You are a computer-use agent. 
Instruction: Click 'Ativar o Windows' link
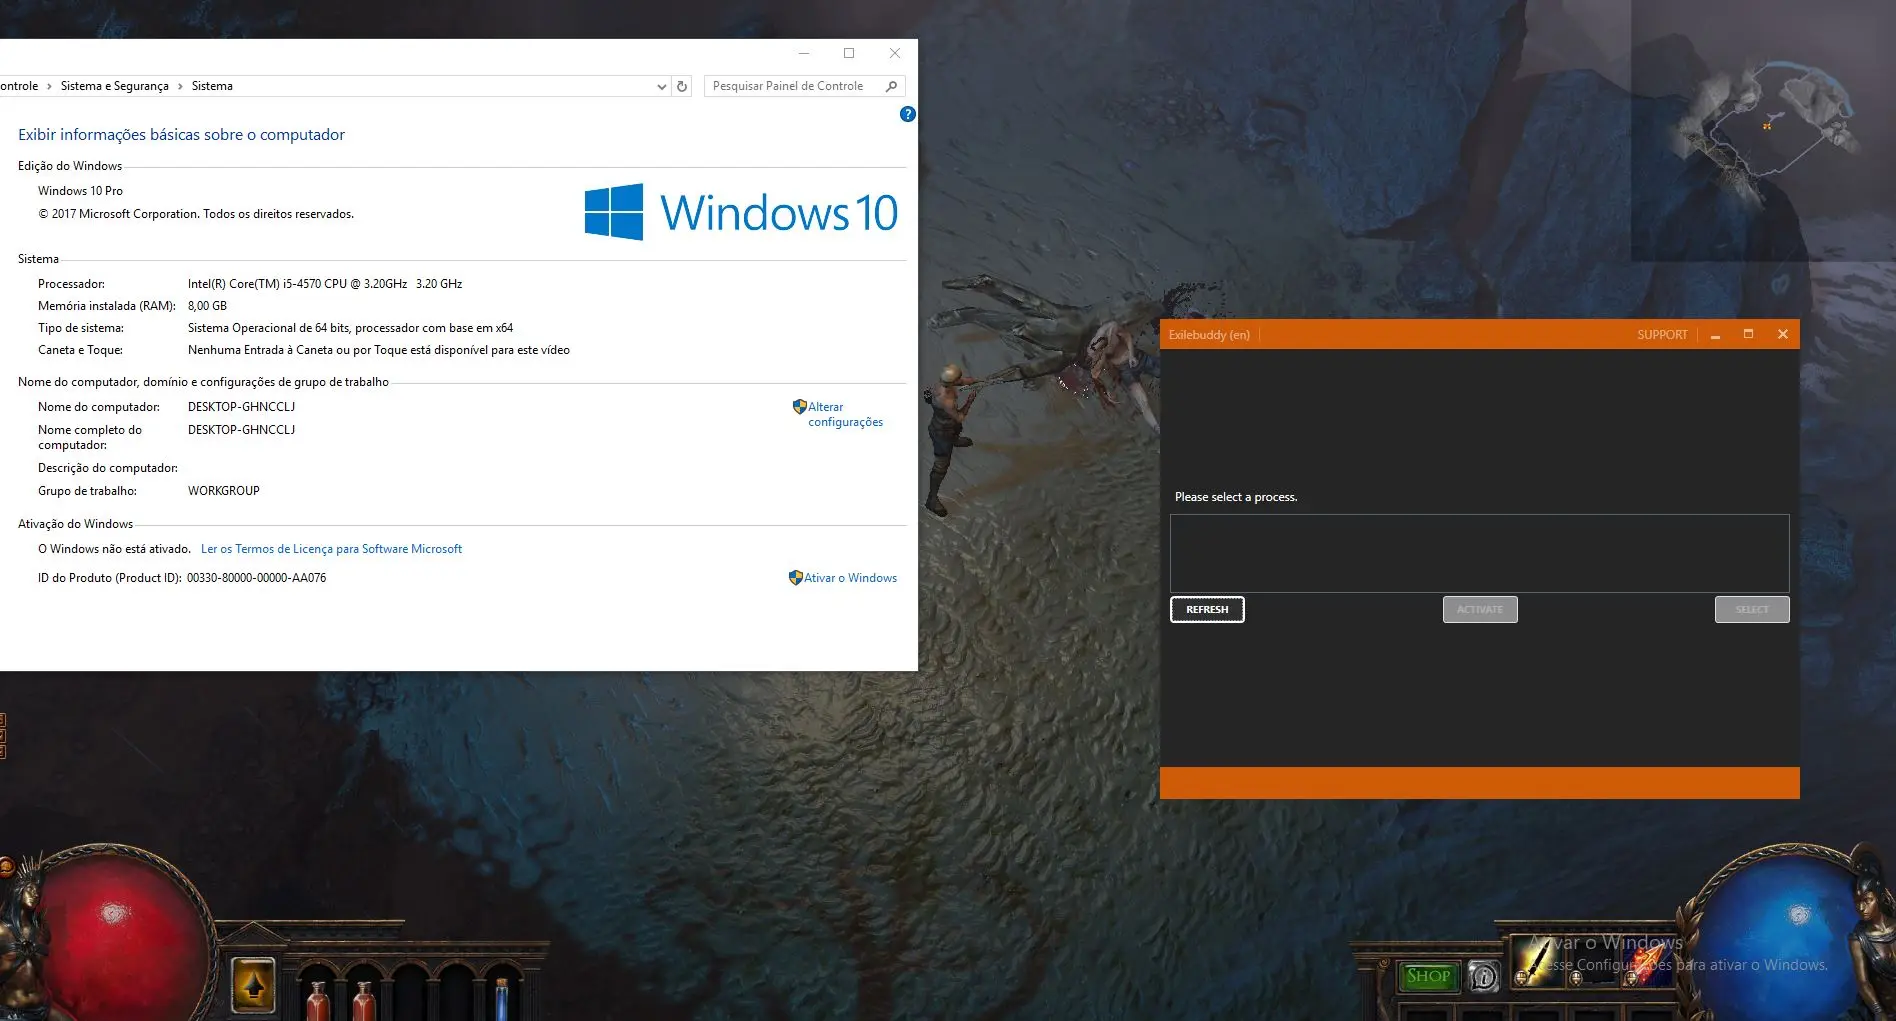[850, 578]
